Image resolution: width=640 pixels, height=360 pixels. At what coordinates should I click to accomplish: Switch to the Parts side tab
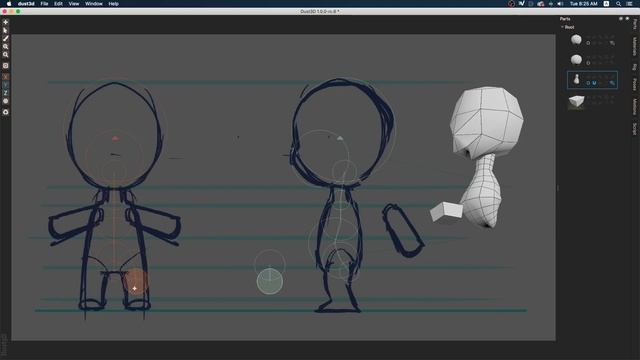(x=635, y=24)
